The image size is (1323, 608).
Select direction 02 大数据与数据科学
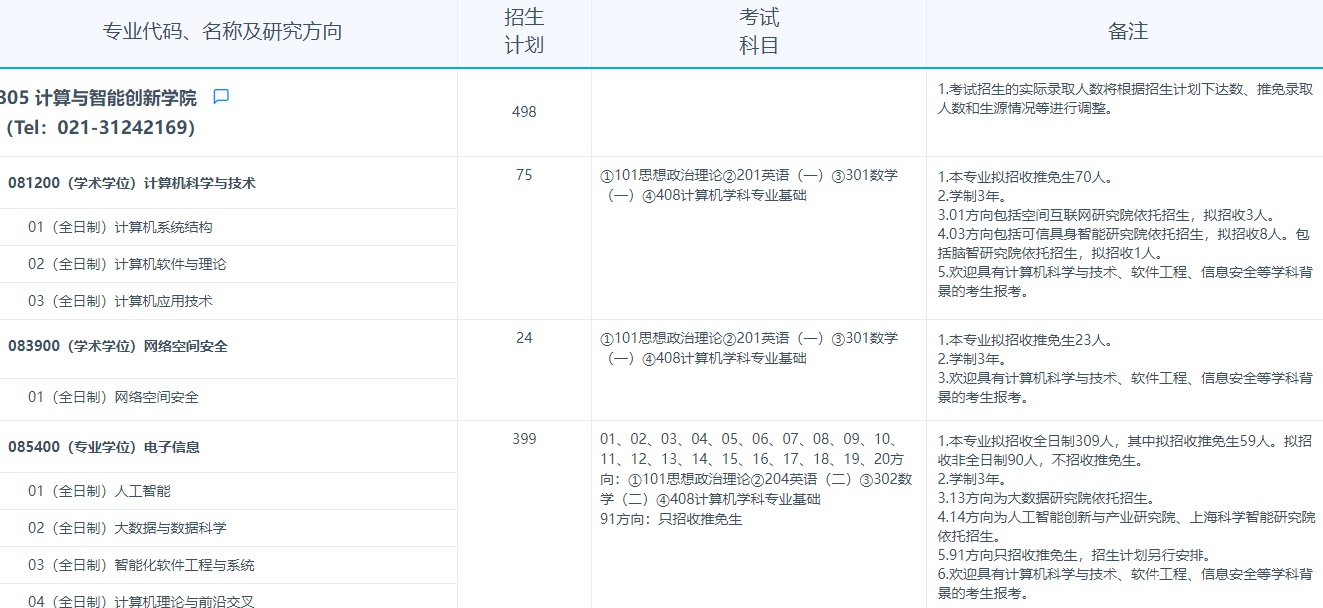pyautogui.click(x=127, y=528)
